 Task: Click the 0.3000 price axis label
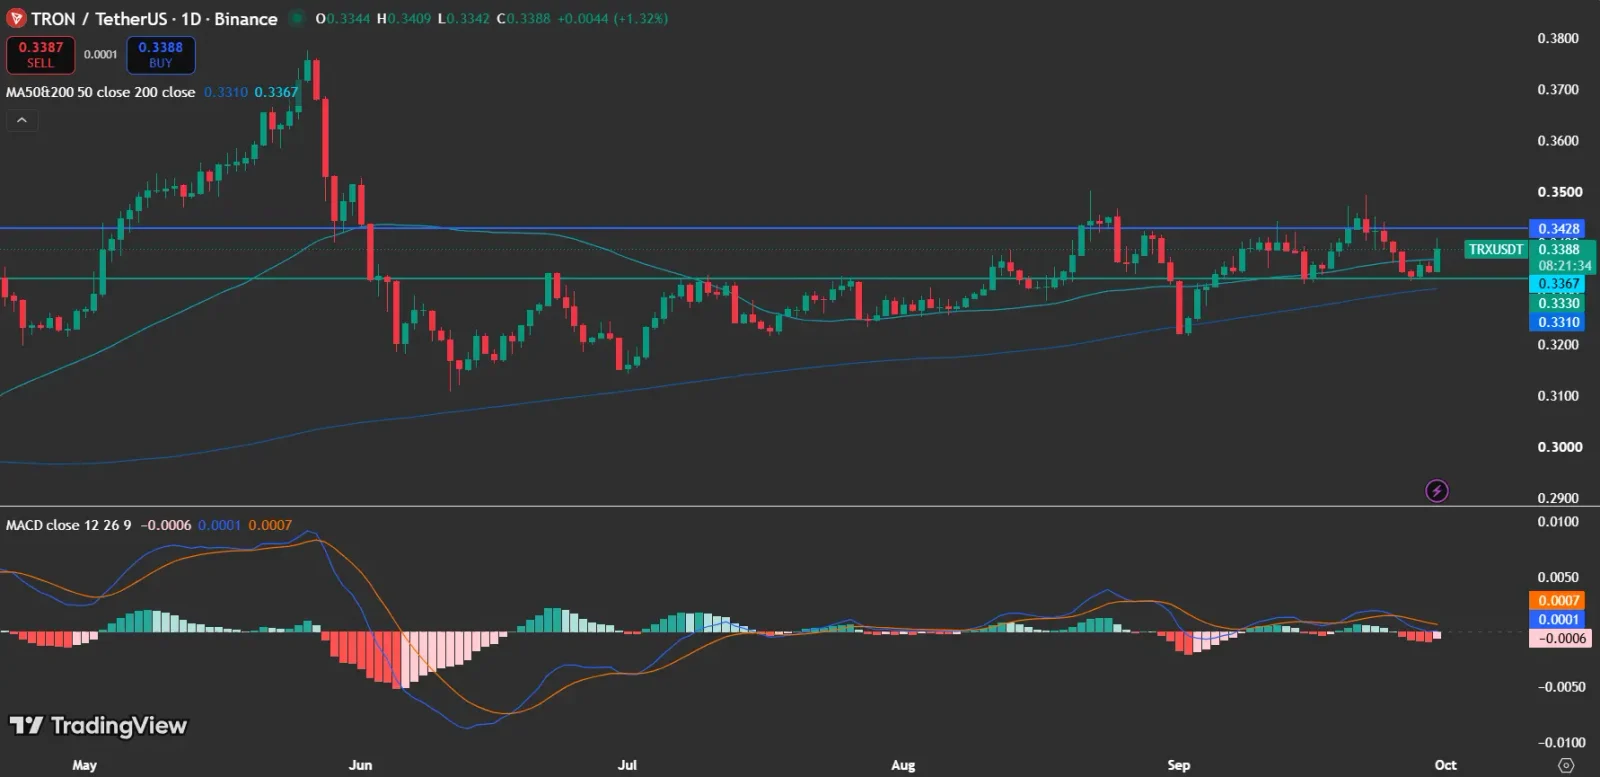pos(1558,447)
